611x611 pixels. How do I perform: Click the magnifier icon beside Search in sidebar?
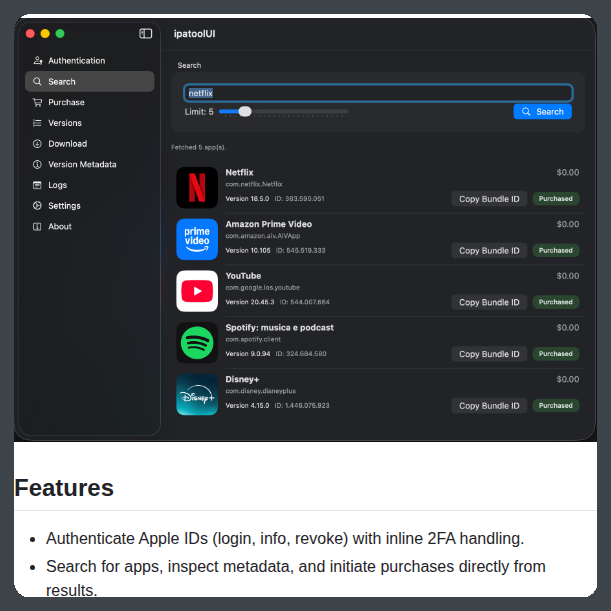coord(37,81)
